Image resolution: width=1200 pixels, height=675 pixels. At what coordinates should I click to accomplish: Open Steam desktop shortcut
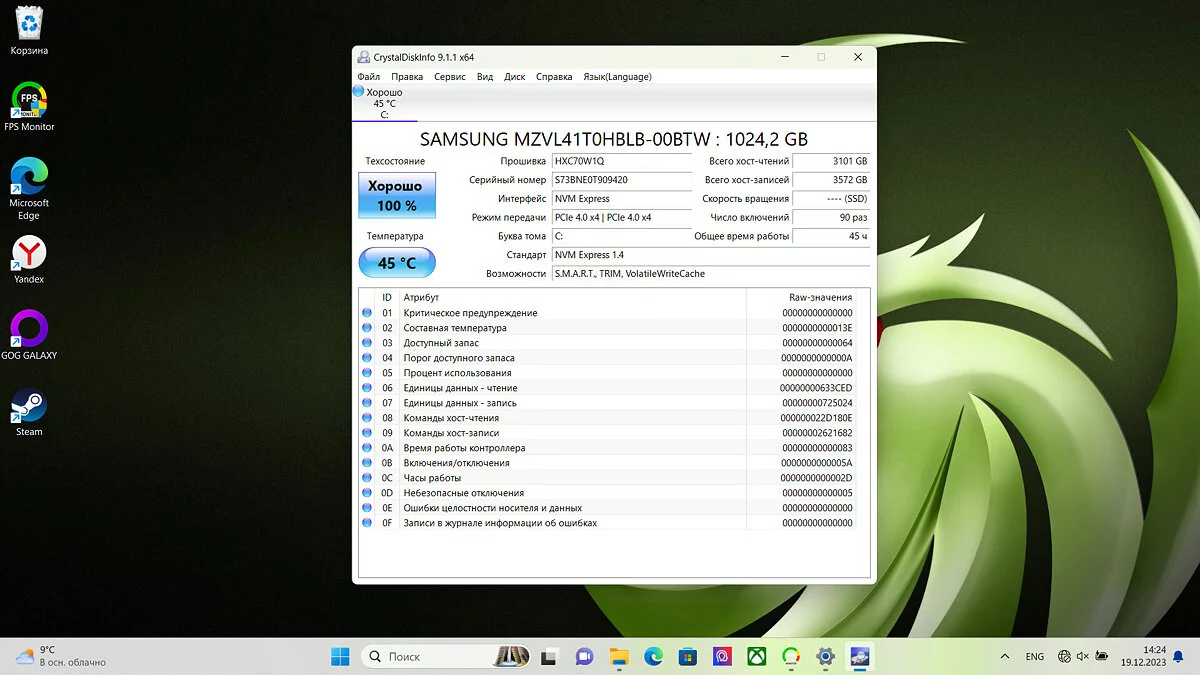(x=29, y=407)
